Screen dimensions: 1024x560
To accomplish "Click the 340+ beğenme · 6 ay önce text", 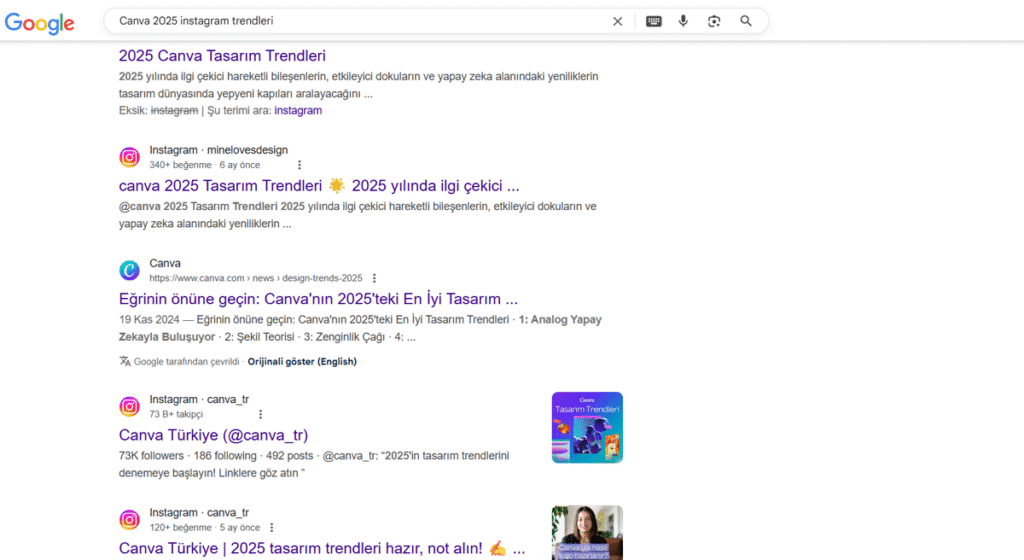I will [204, 165].
